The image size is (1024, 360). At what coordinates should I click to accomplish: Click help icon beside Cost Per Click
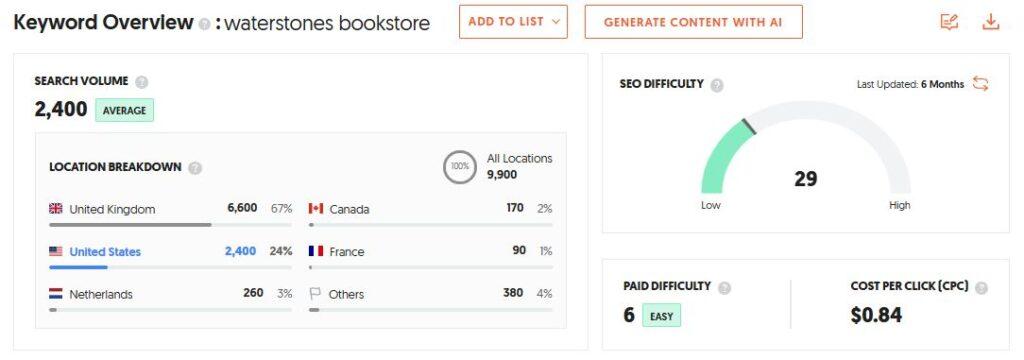pyautogui.click(x=982, y=287)
